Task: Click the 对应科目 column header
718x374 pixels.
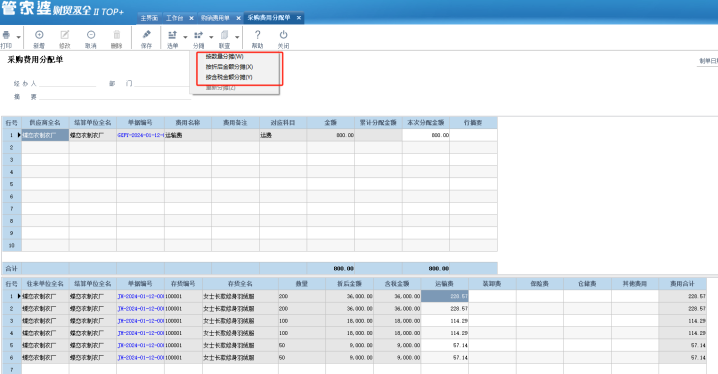Action: [x=283, y=123]
